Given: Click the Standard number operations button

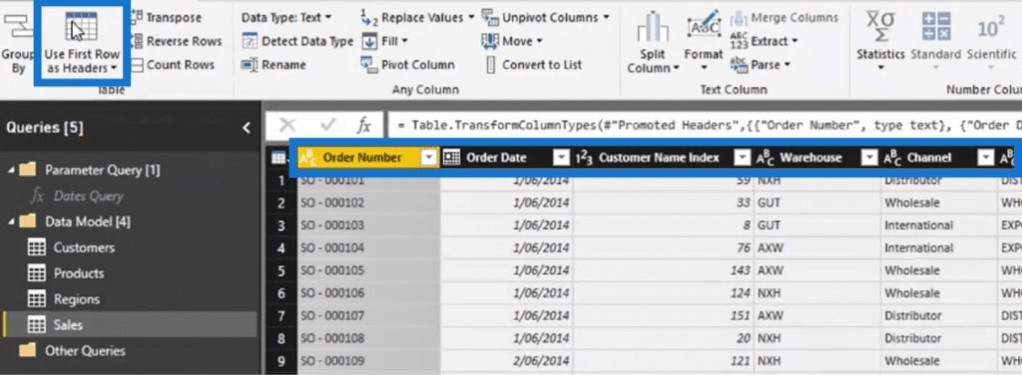Looking at the screenshot, I should coord(936,40).
